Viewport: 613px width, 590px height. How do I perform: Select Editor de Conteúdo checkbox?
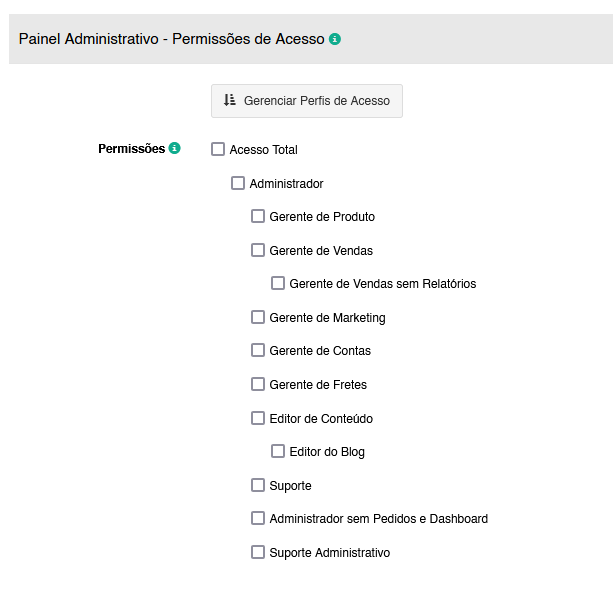258,418
